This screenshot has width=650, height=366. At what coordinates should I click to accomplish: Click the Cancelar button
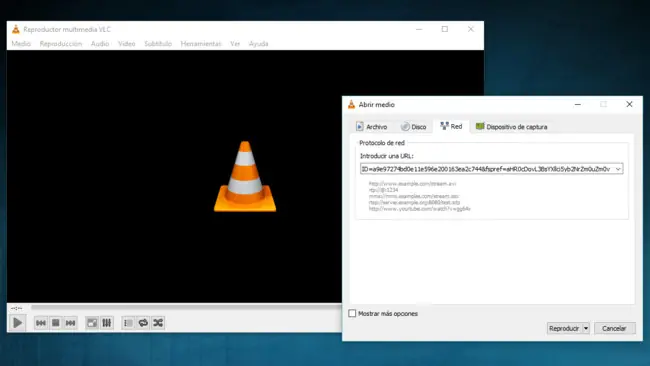tap(614, 328)
